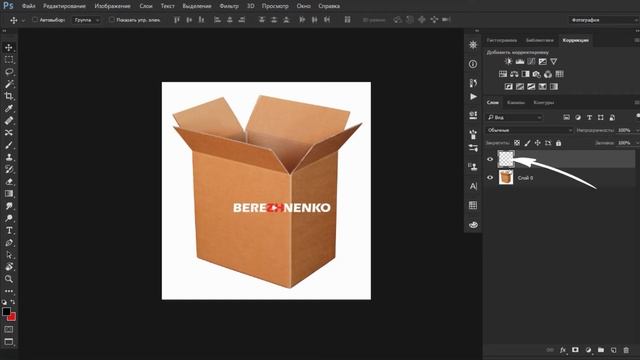Viewport: 640px width, 360px height.
Task: Switch to the Контуры tab
Action: (x=544, y=102)
